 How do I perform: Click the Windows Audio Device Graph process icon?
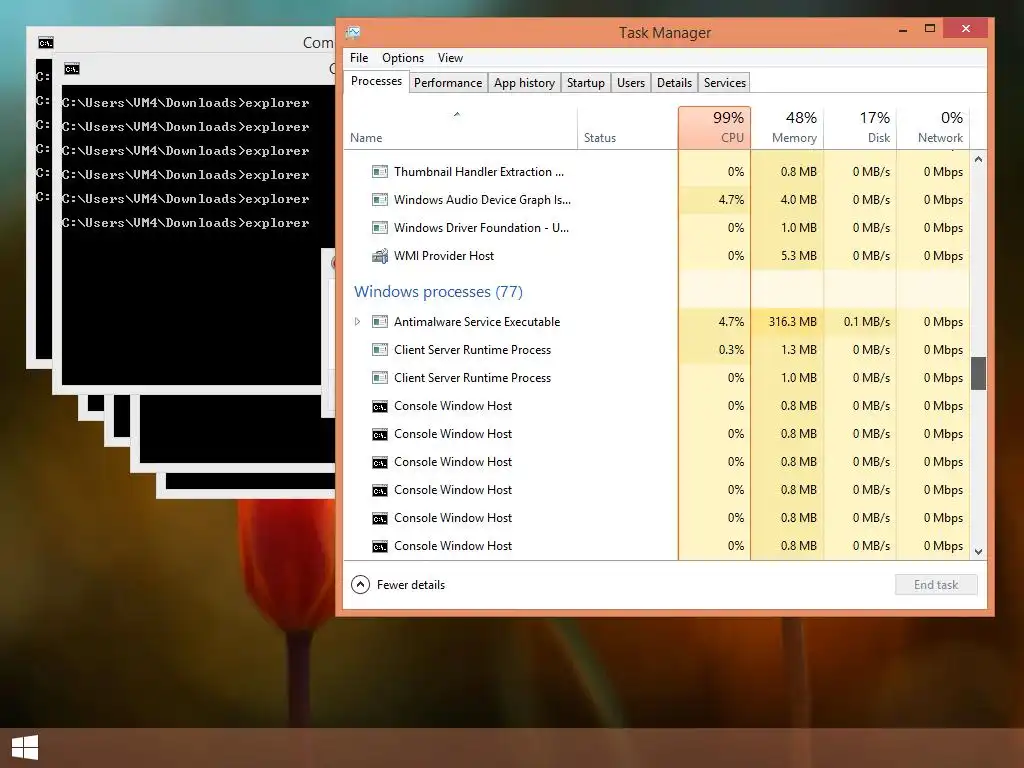coord(379,200)
